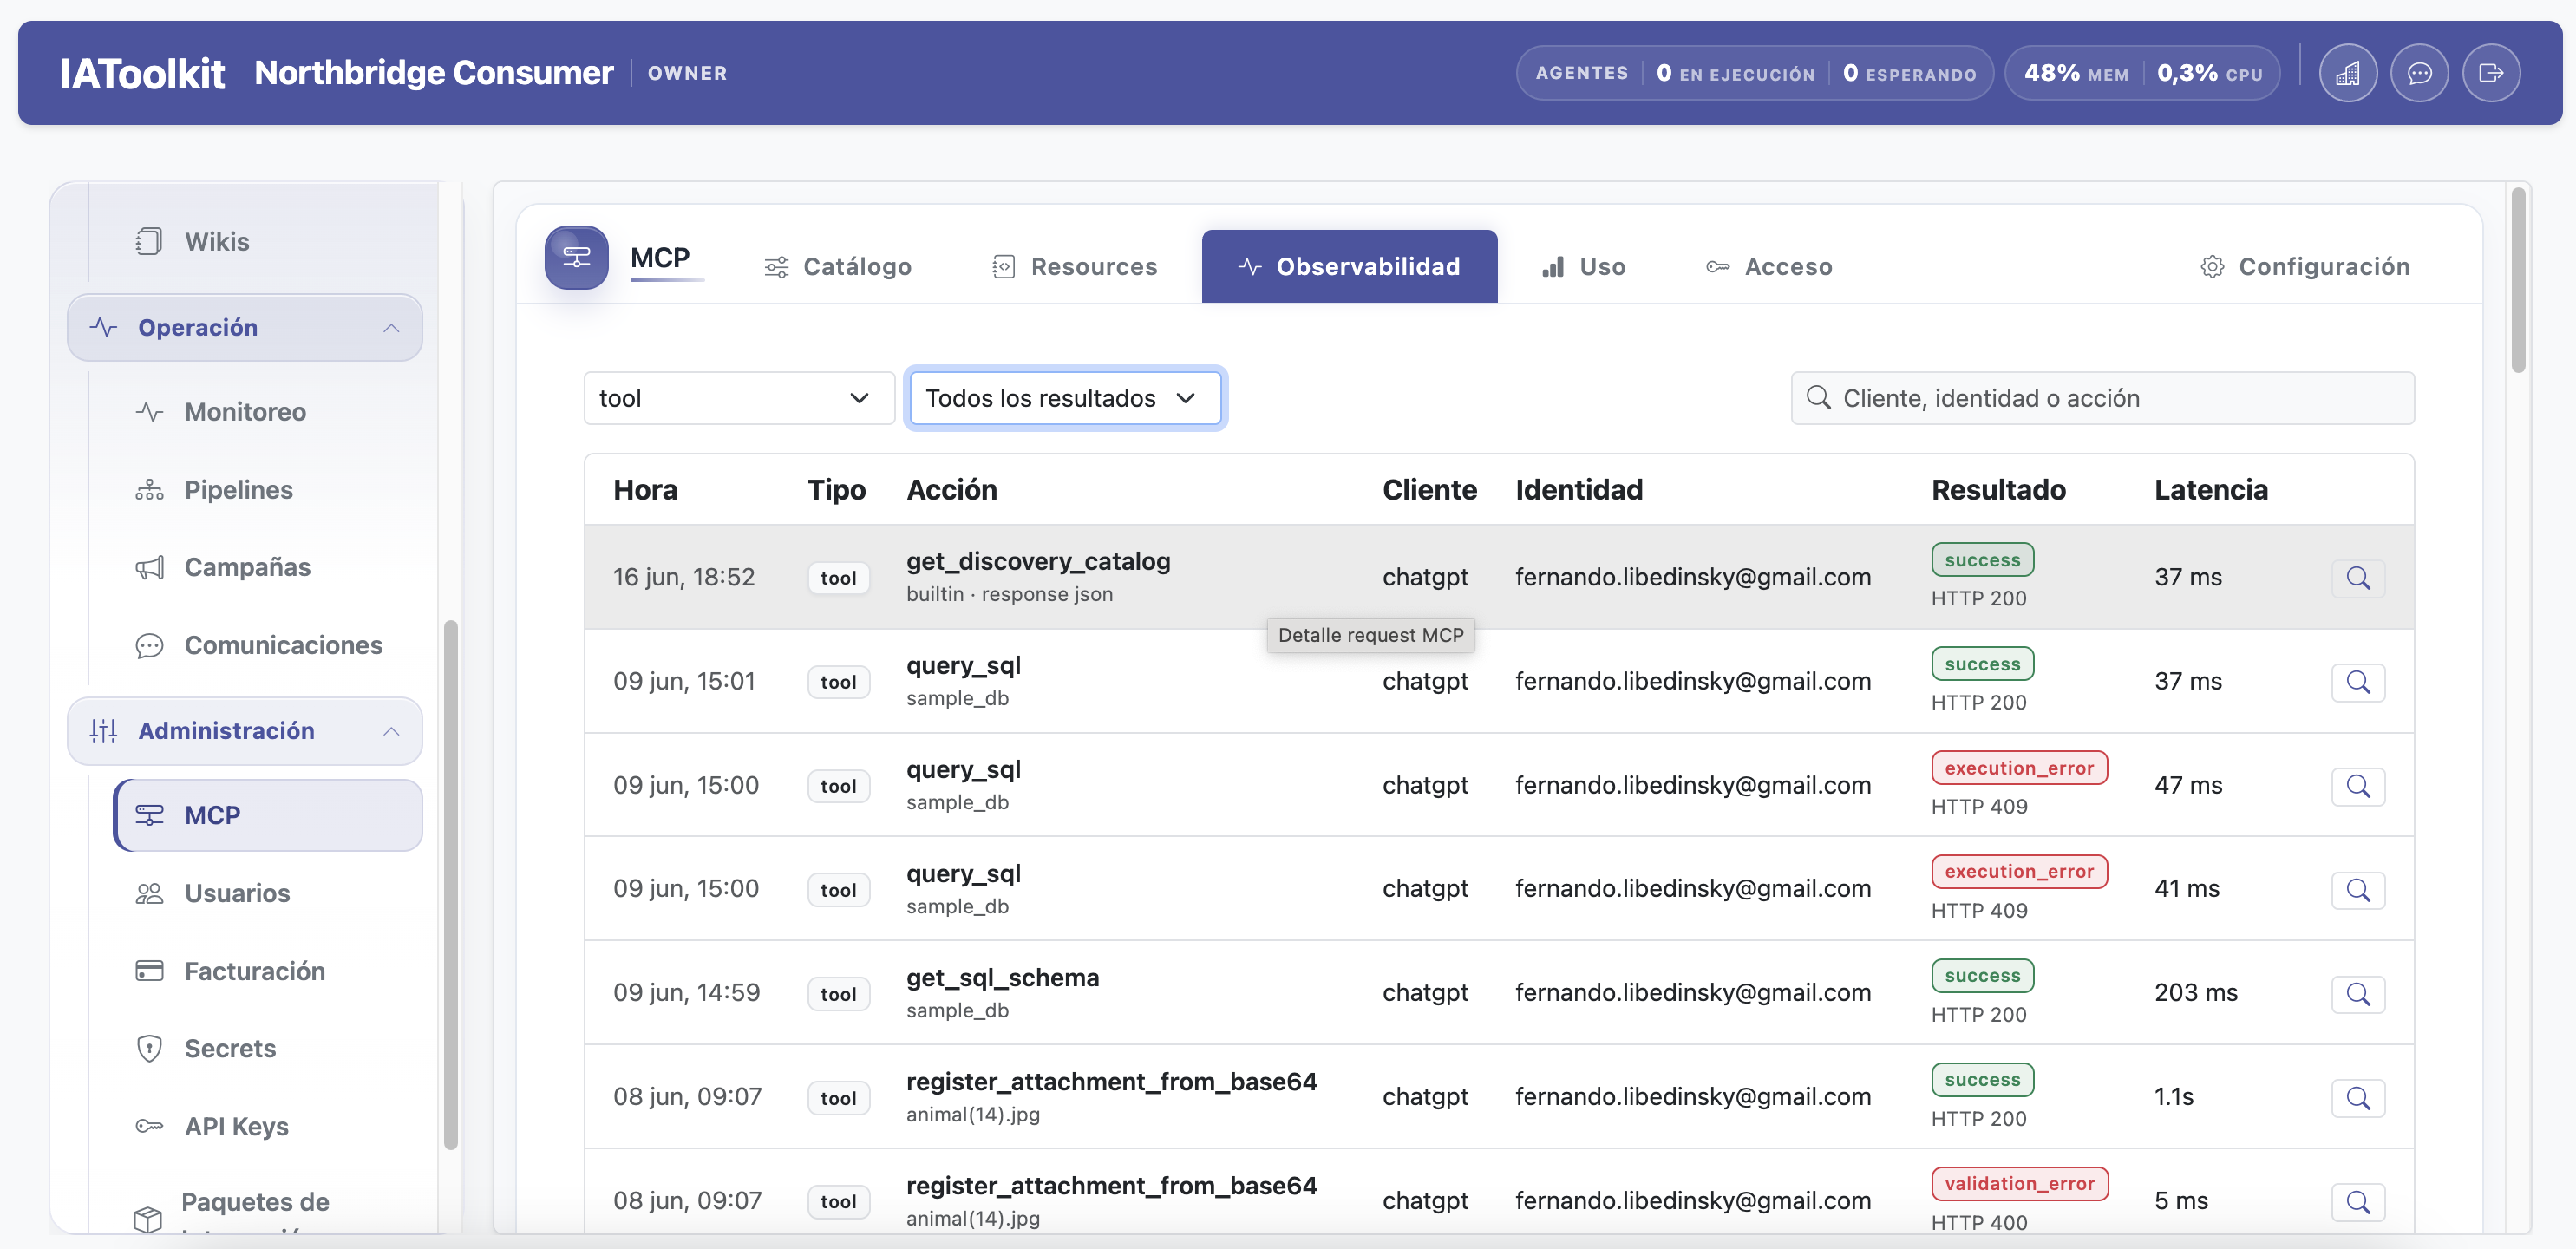Click the Secrets shield icon

pyautogui.click(x=149, y=1048)
